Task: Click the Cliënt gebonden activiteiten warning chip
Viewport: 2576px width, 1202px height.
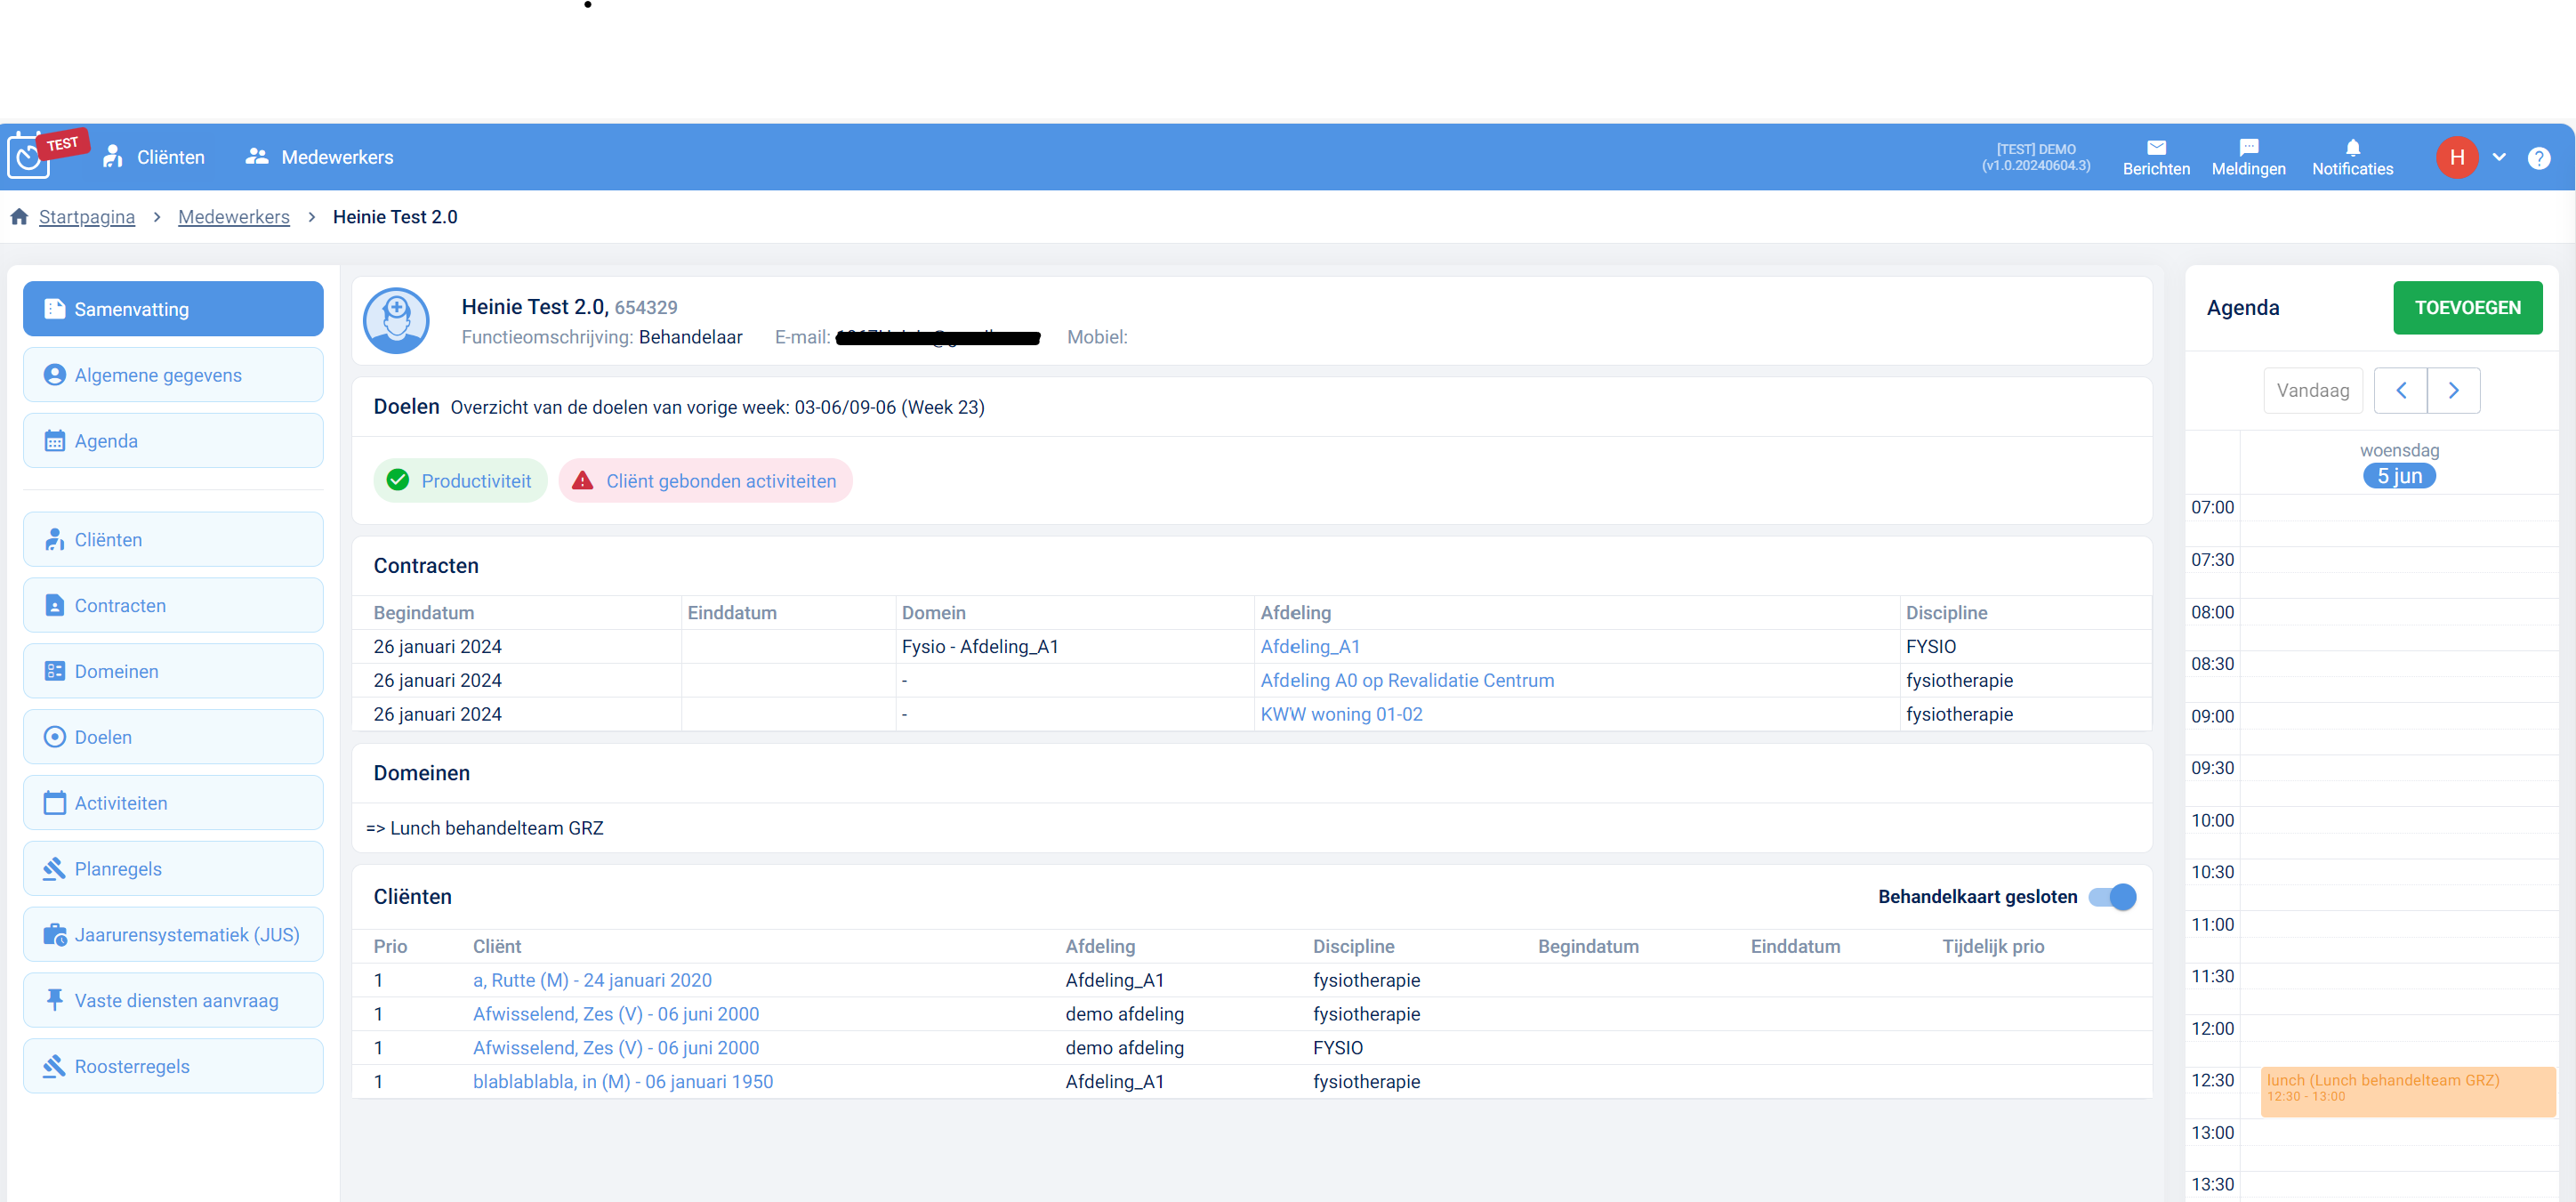Action: 705,481
